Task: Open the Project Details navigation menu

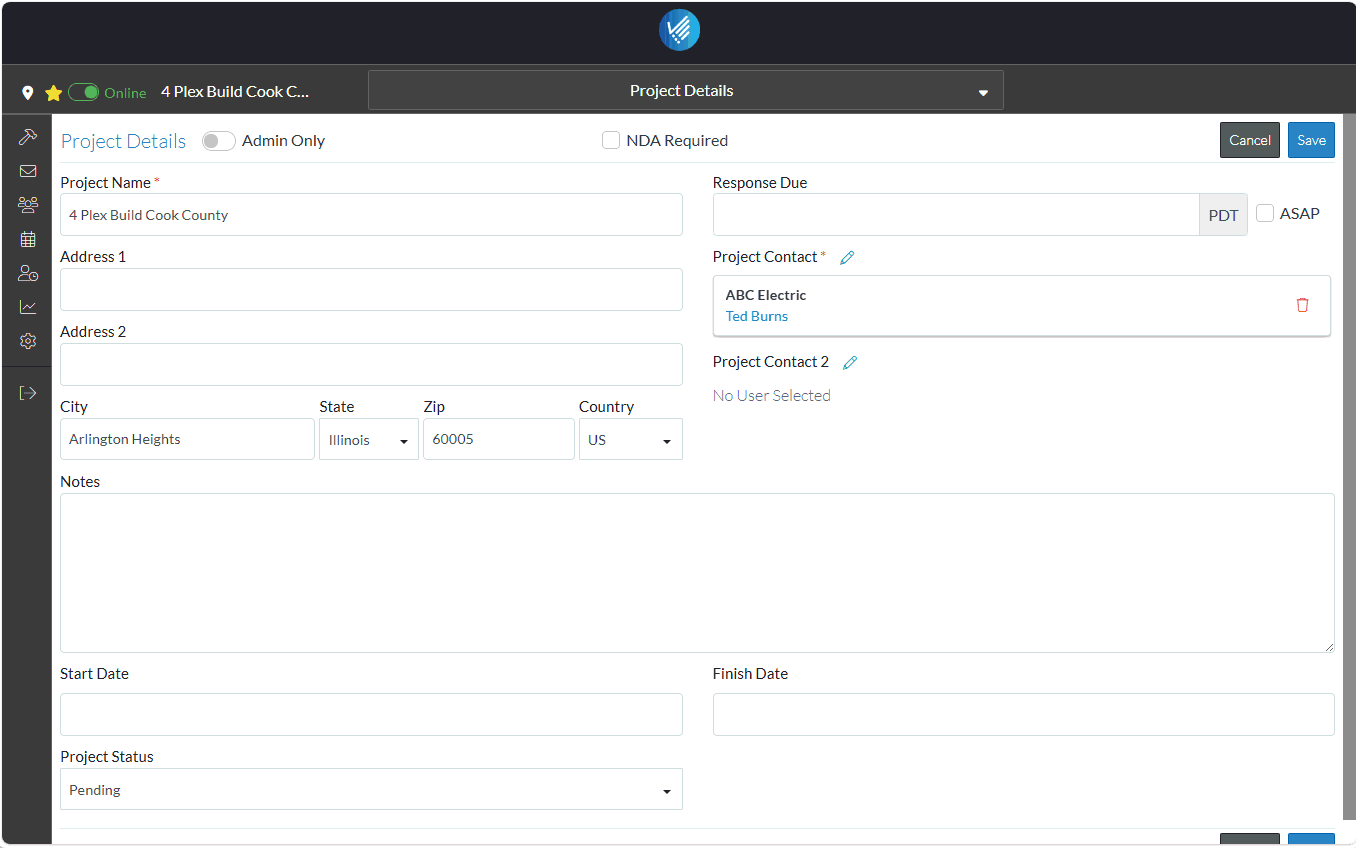Action: [685, 91]
